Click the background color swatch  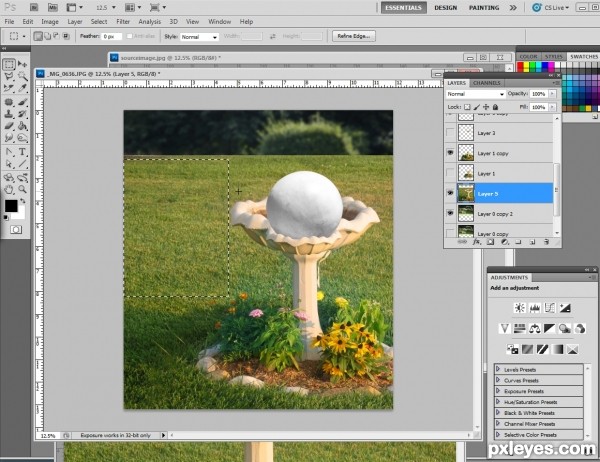(x=20, y=214)
